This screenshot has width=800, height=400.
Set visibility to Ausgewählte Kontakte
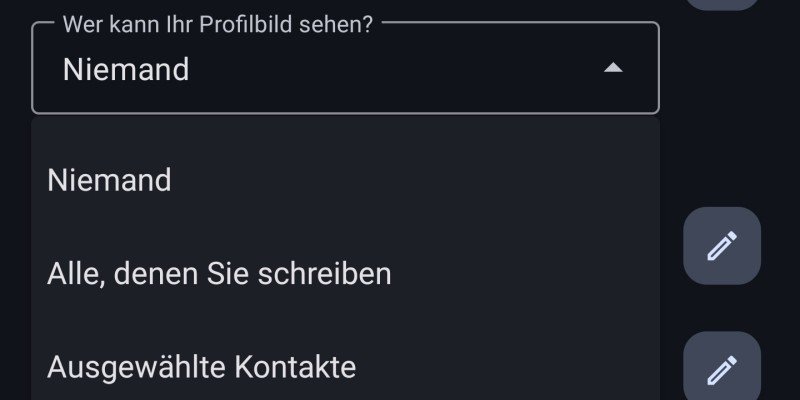pyautogui.click(x=201, y=367)
